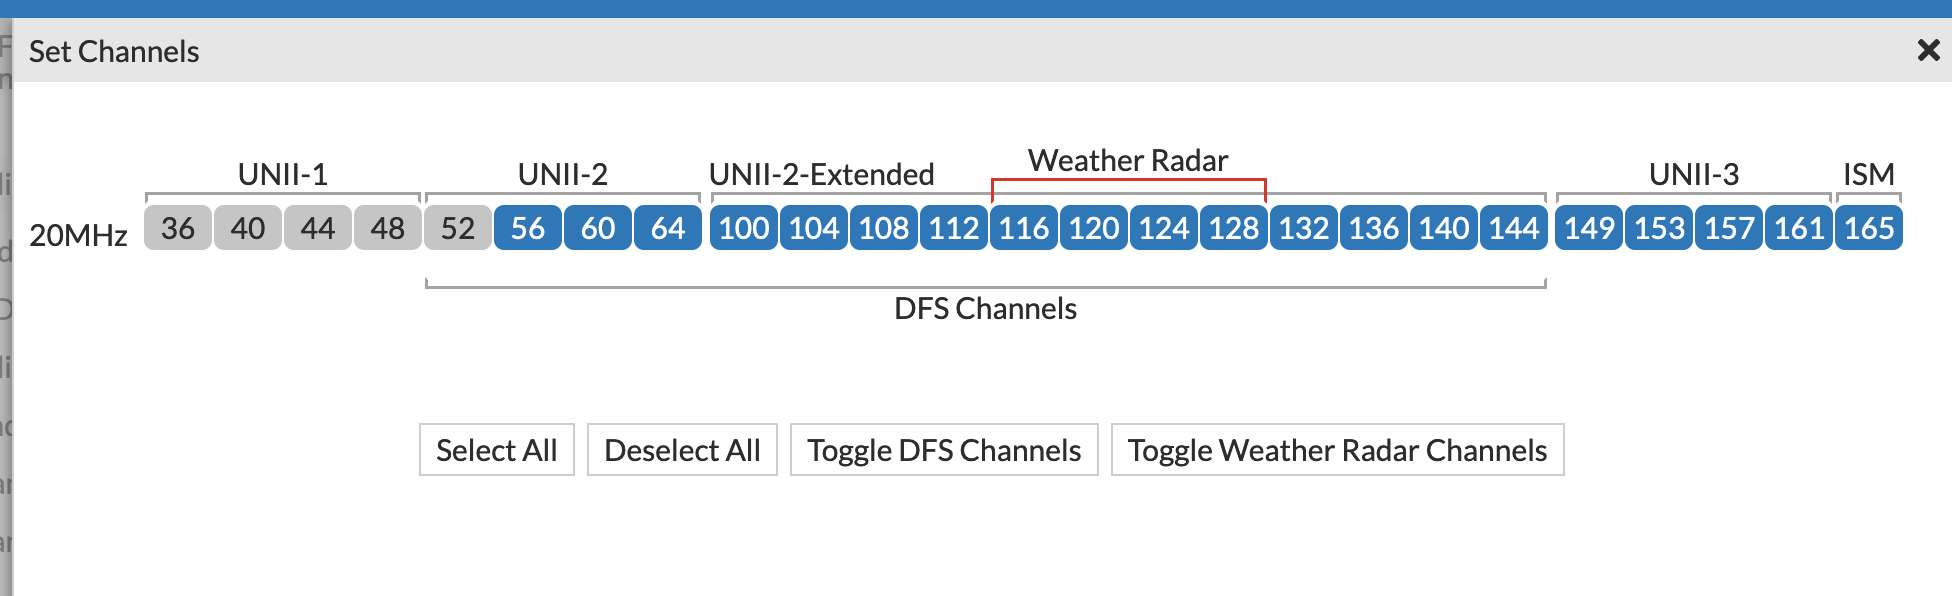
Task: Disable ISM channel 165
Action: pos(1868,228)
